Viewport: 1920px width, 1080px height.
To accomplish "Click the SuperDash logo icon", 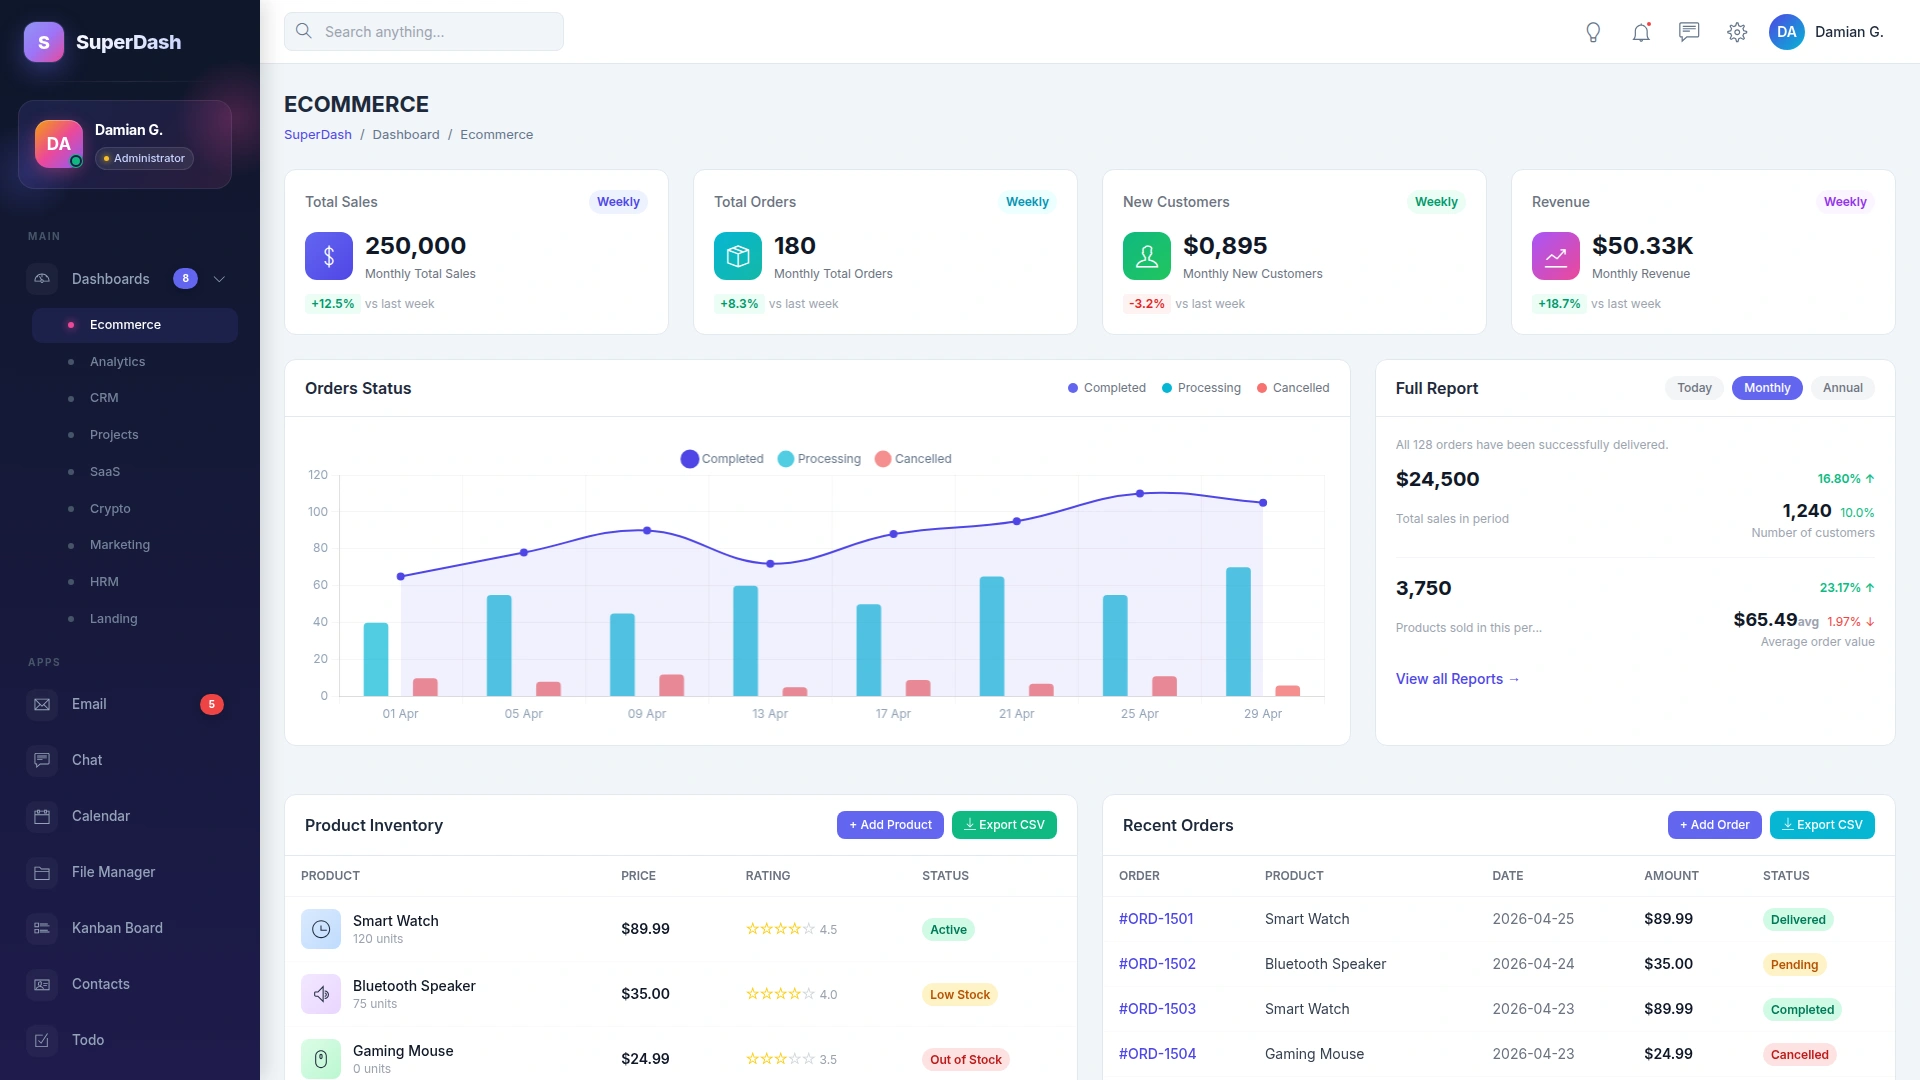I will click(x=44, y=42).
